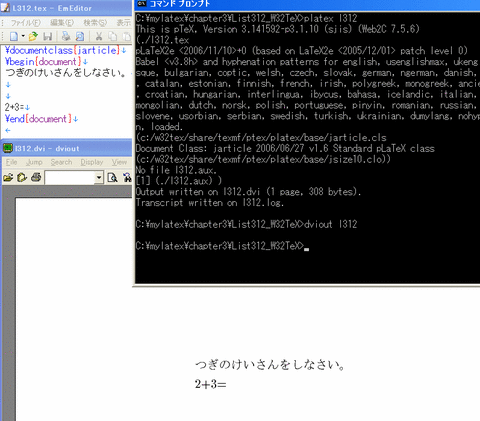Open the Jump menu in dviout
The width and height of the screenshot is (480, 421).
point(34,162)
